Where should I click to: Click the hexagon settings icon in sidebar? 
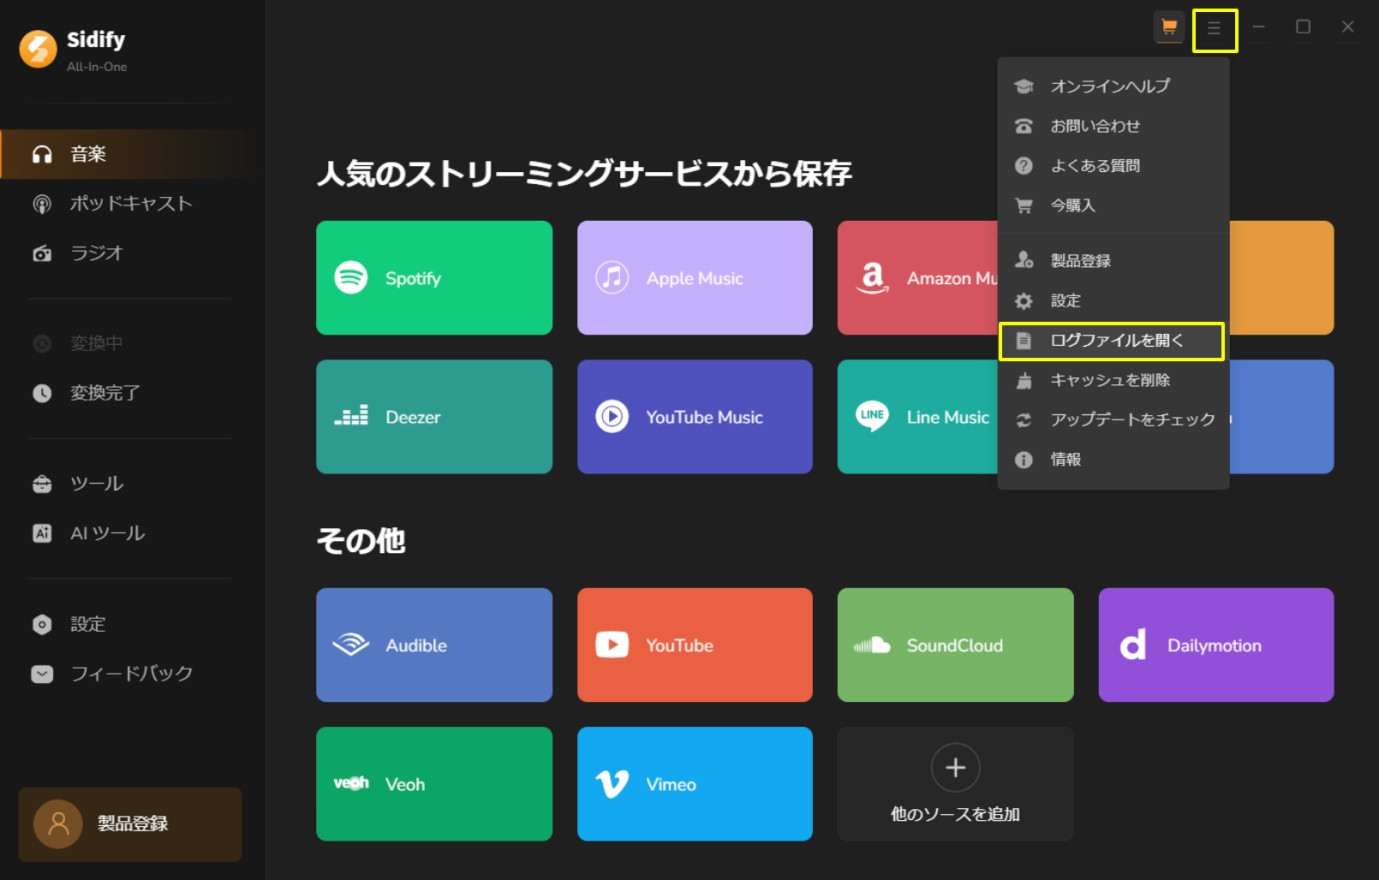(x=42, y=624)
